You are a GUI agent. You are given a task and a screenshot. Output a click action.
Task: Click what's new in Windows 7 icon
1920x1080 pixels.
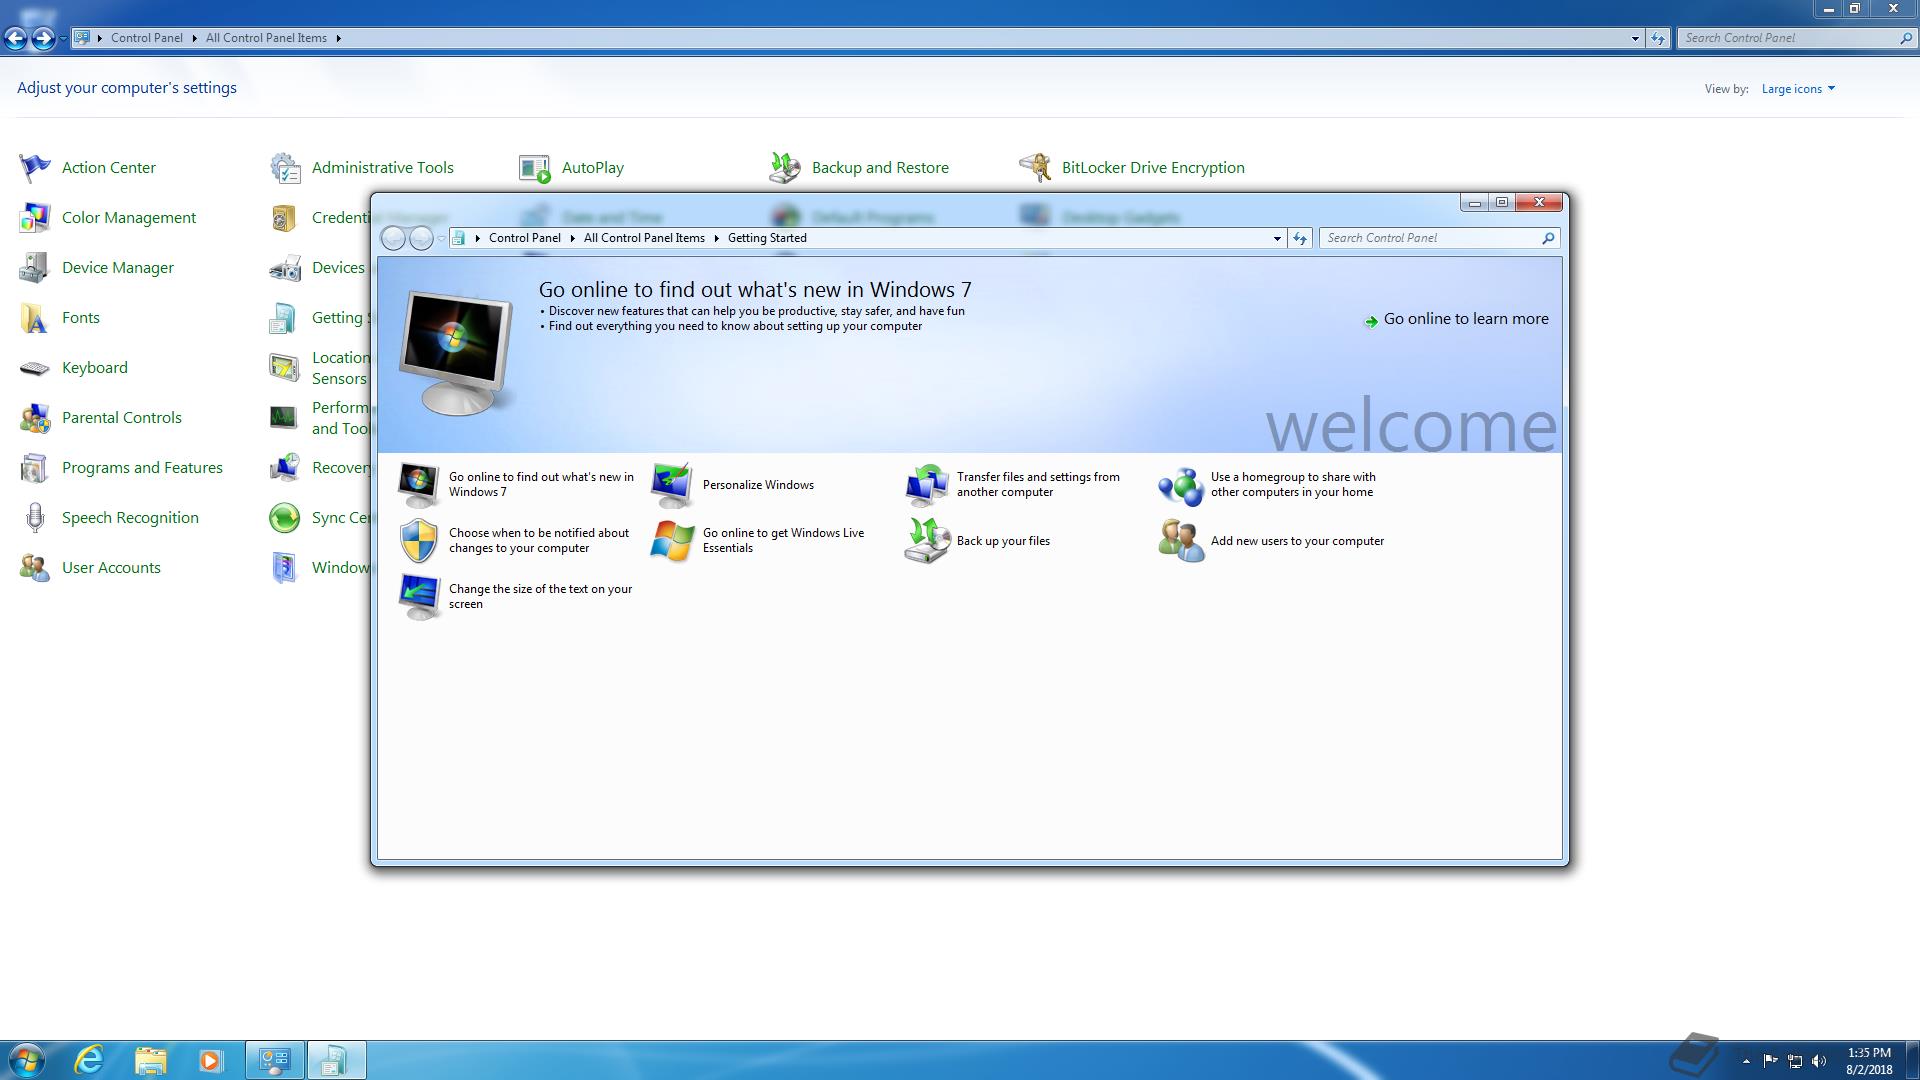pyautogui.click(x=418, y=485)
